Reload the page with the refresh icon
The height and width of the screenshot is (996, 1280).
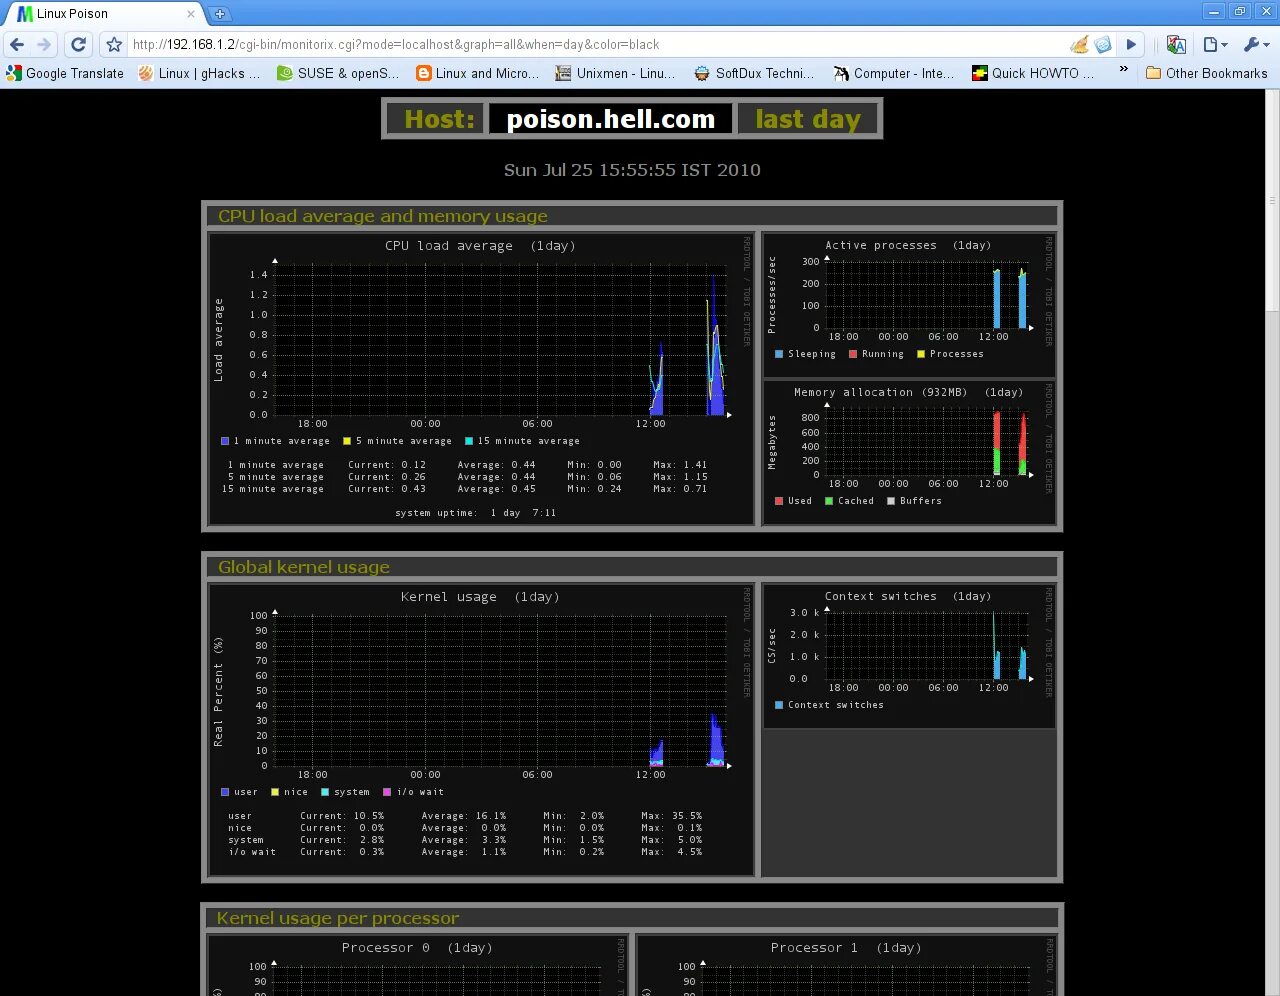pyautogui.click(x=79, y=44)
